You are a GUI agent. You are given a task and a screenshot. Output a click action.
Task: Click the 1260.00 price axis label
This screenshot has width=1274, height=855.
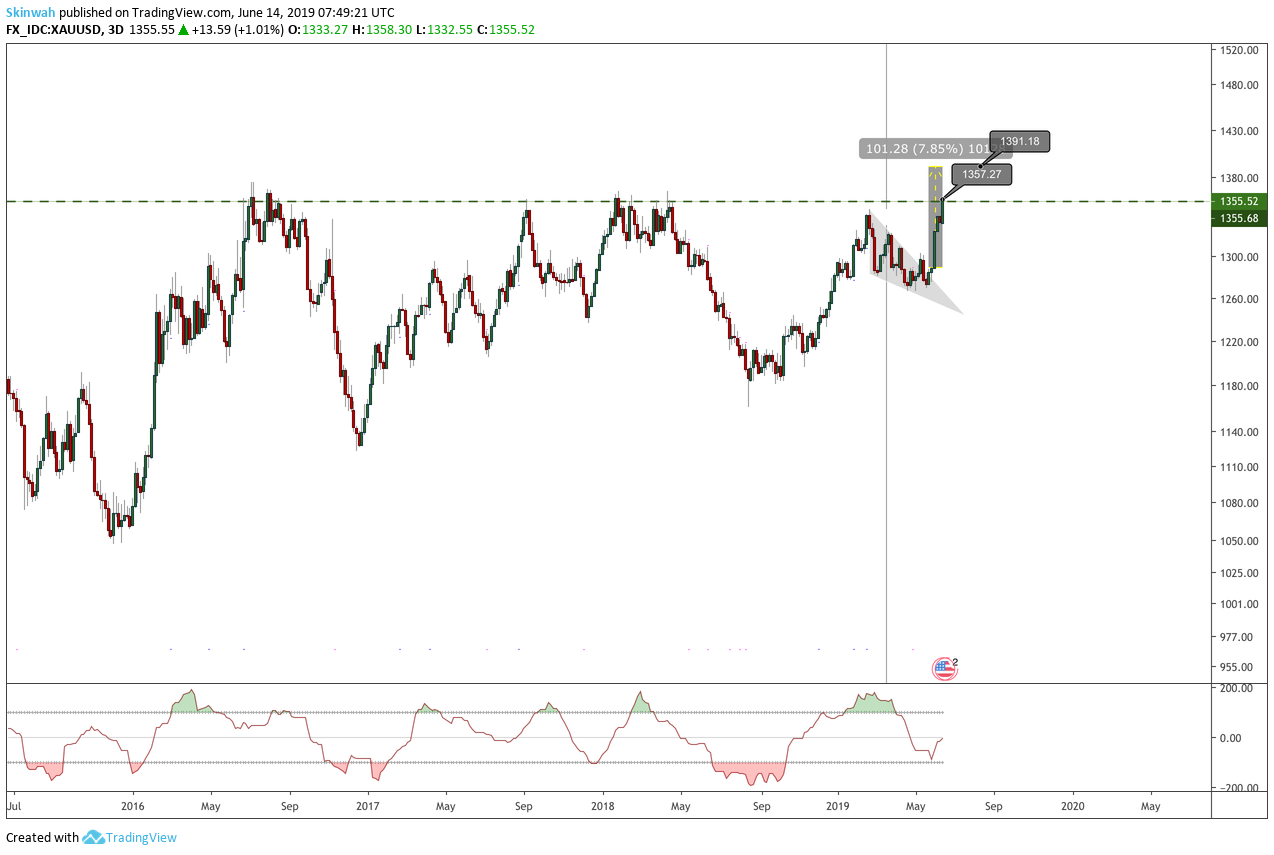(1238, 300)
